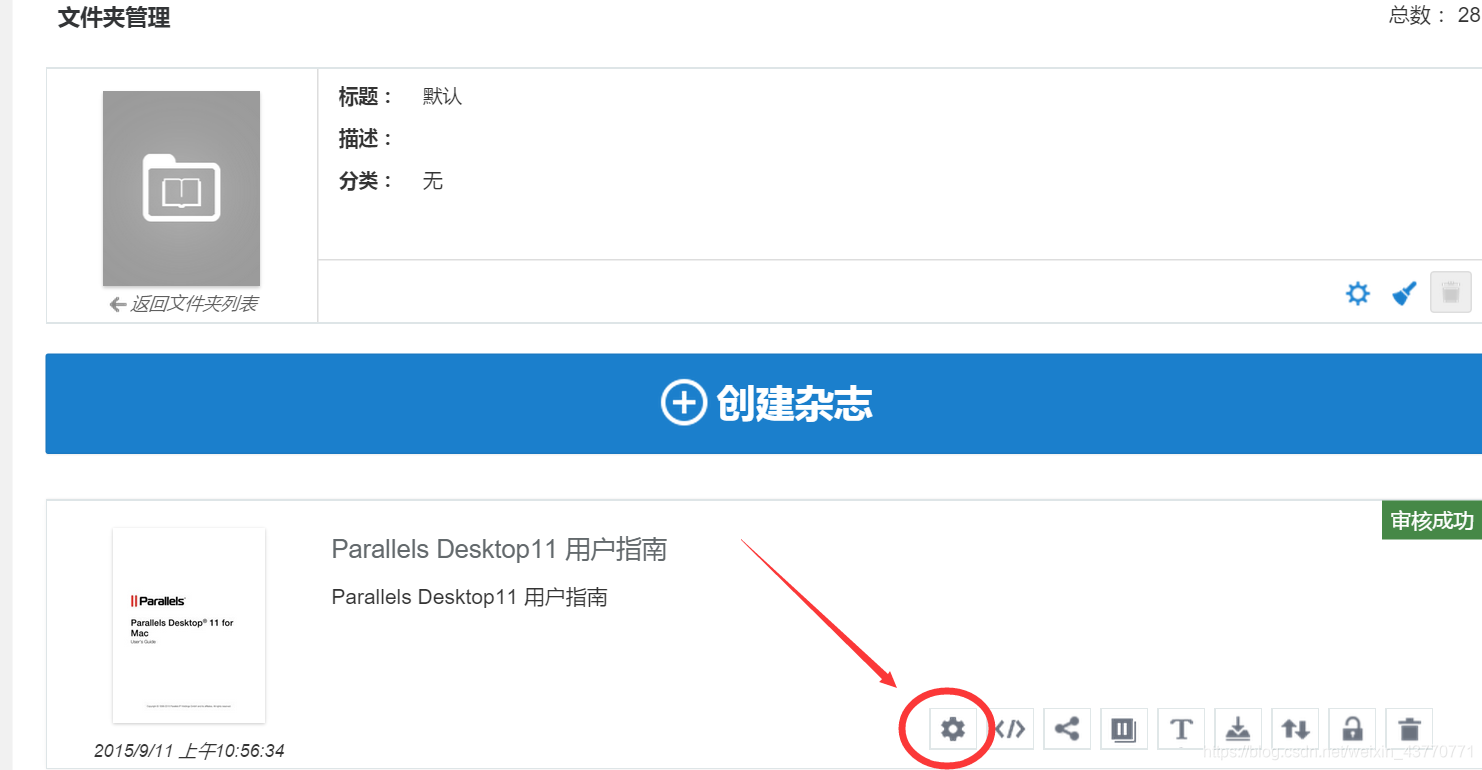Click the 创建杂志 create magazine button
The image size is (1482, 770).
(x=764, y=403)
